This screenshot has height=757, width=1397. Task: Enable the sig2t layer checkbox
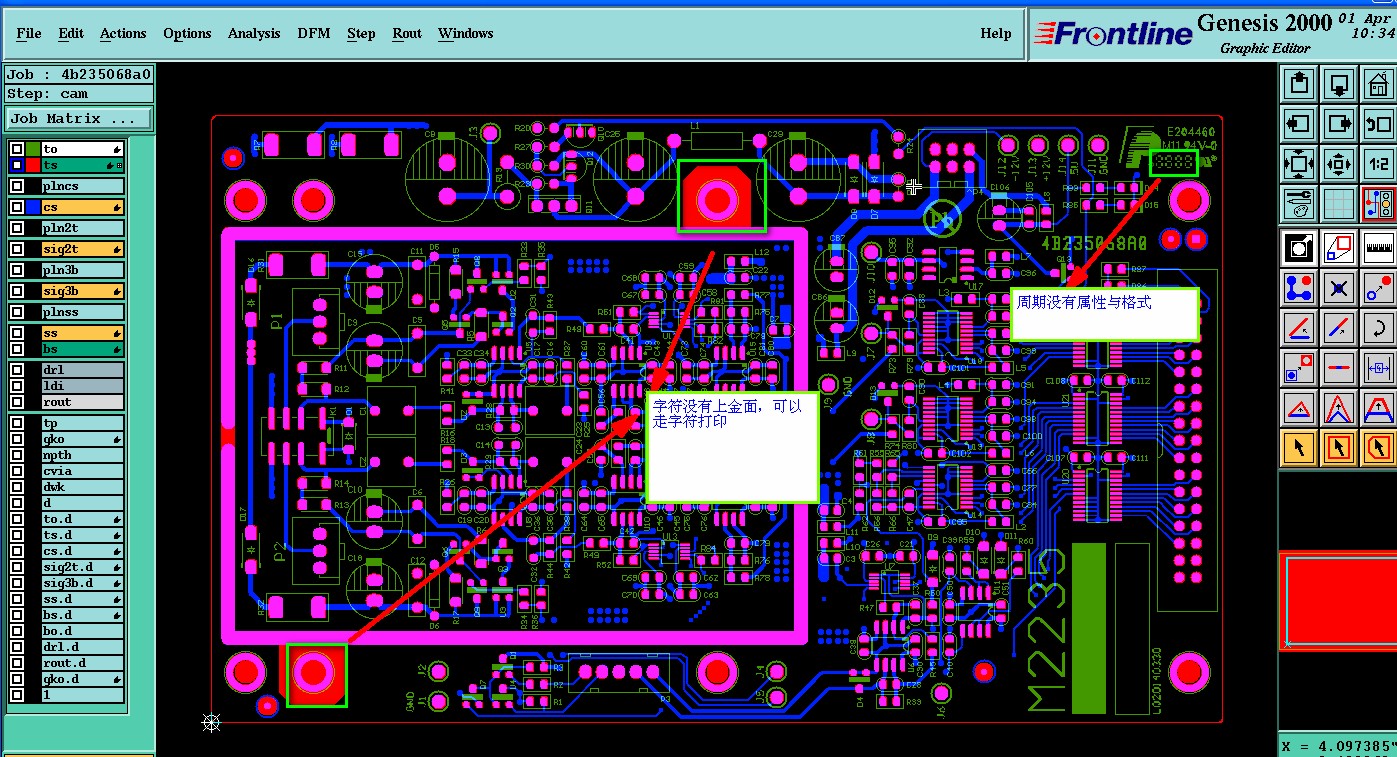[x=17, y=249]
